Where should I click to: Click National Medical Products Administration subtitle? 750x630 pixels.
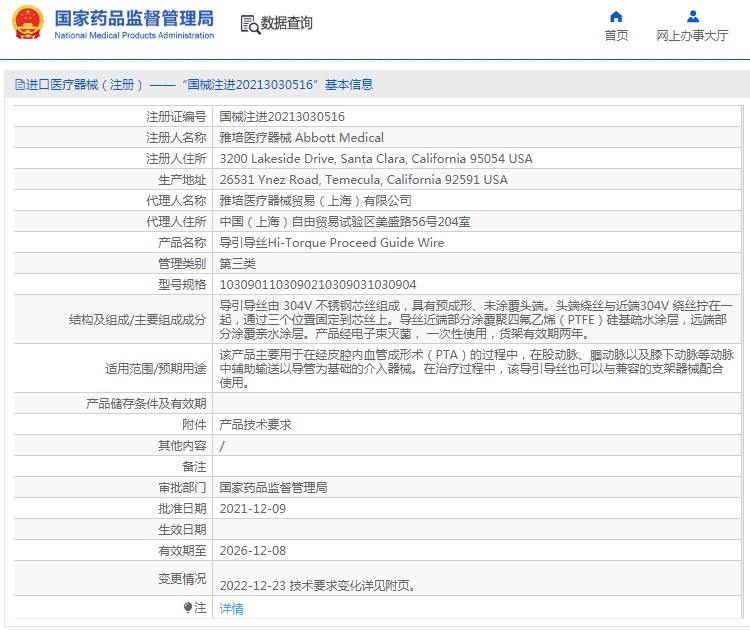coord(134,35)
